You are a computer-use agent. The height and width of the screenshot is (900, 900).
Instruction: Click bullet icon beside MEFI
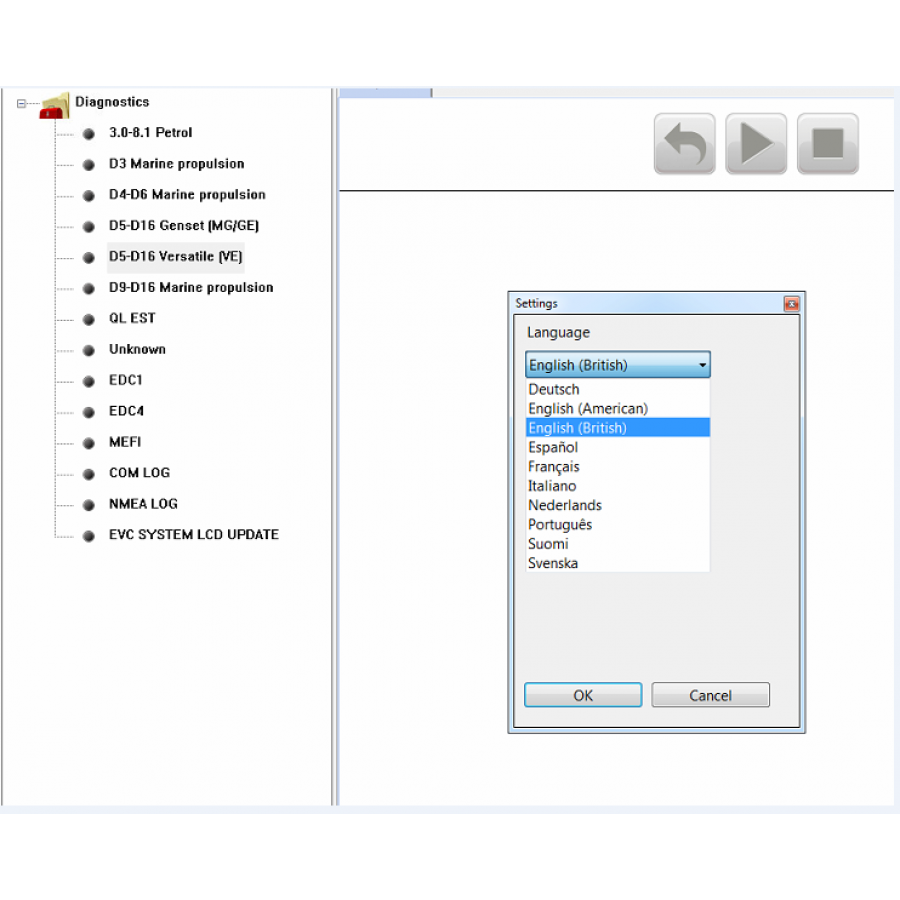coord(88,444)
